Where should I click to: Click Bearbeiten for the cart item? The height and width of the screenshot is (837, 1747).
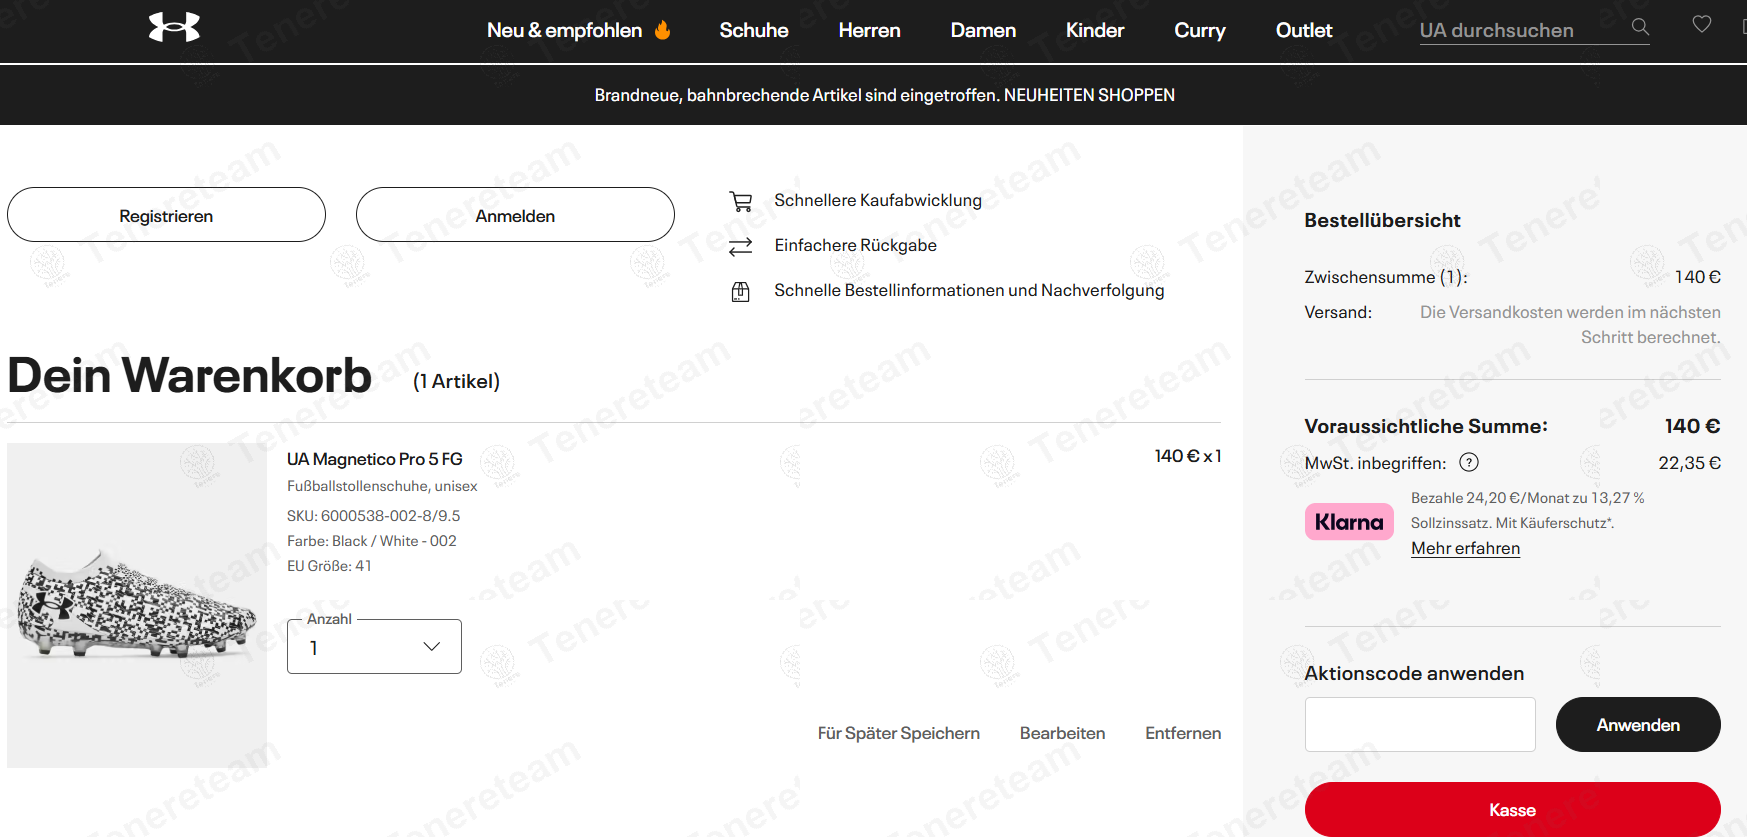[x=1063, y=733]
